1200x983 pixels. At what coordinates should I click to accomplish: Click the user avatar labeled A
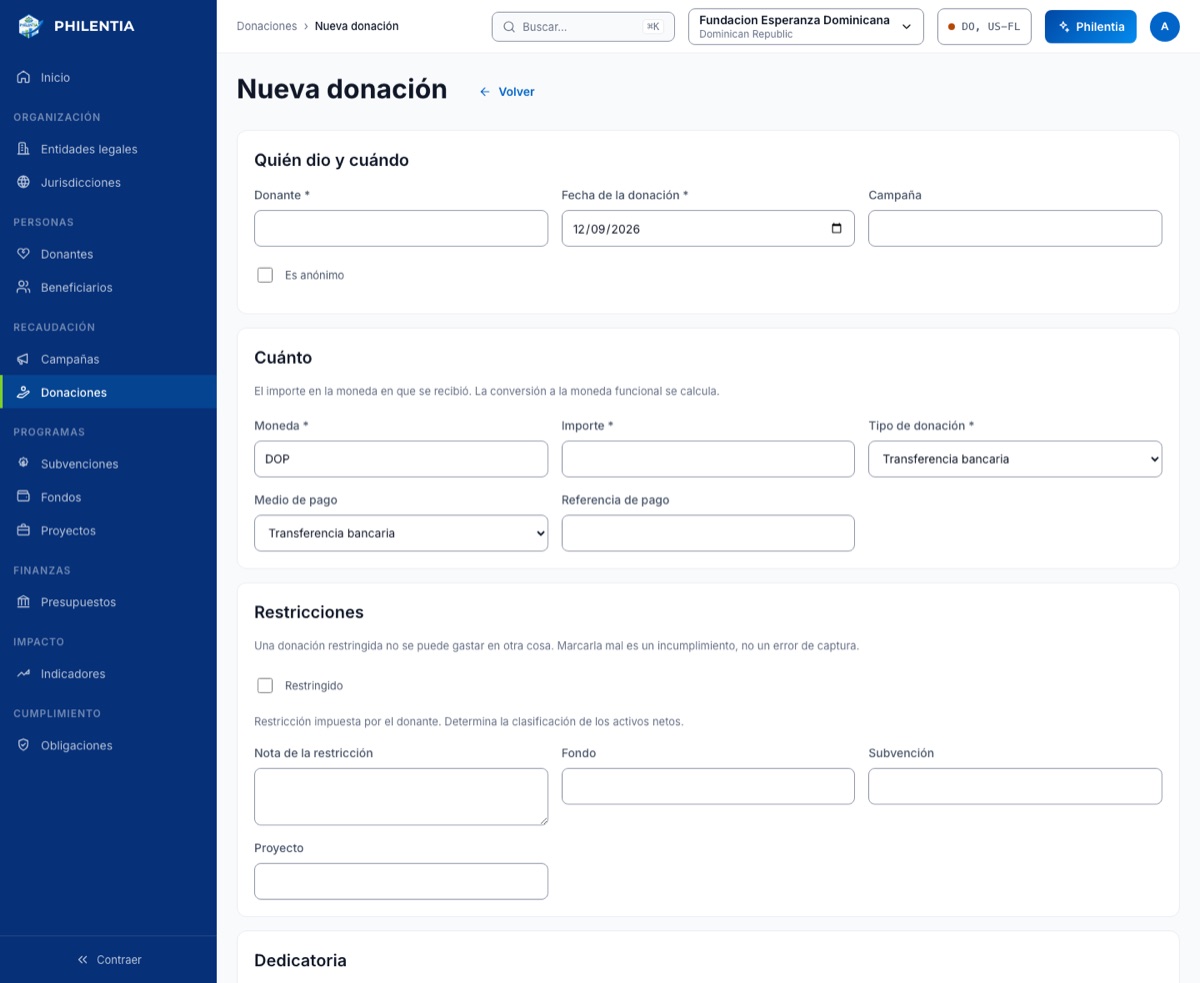click(x=1165, y=26)
